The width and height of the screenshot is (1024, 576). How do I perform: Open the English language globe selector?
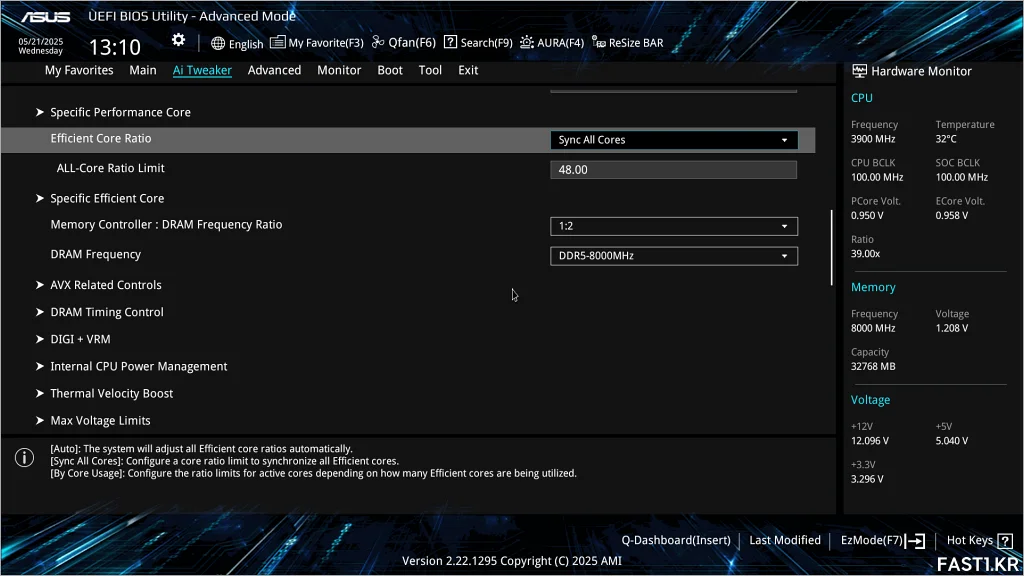tap(237, 43)
